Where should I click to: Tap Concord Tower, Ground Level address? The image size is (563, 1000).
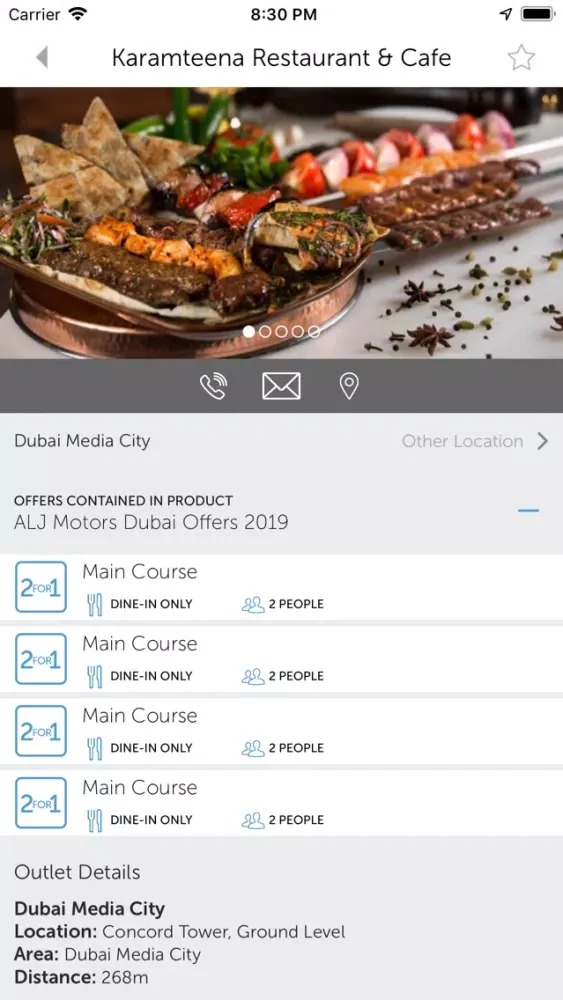point(224,932)
